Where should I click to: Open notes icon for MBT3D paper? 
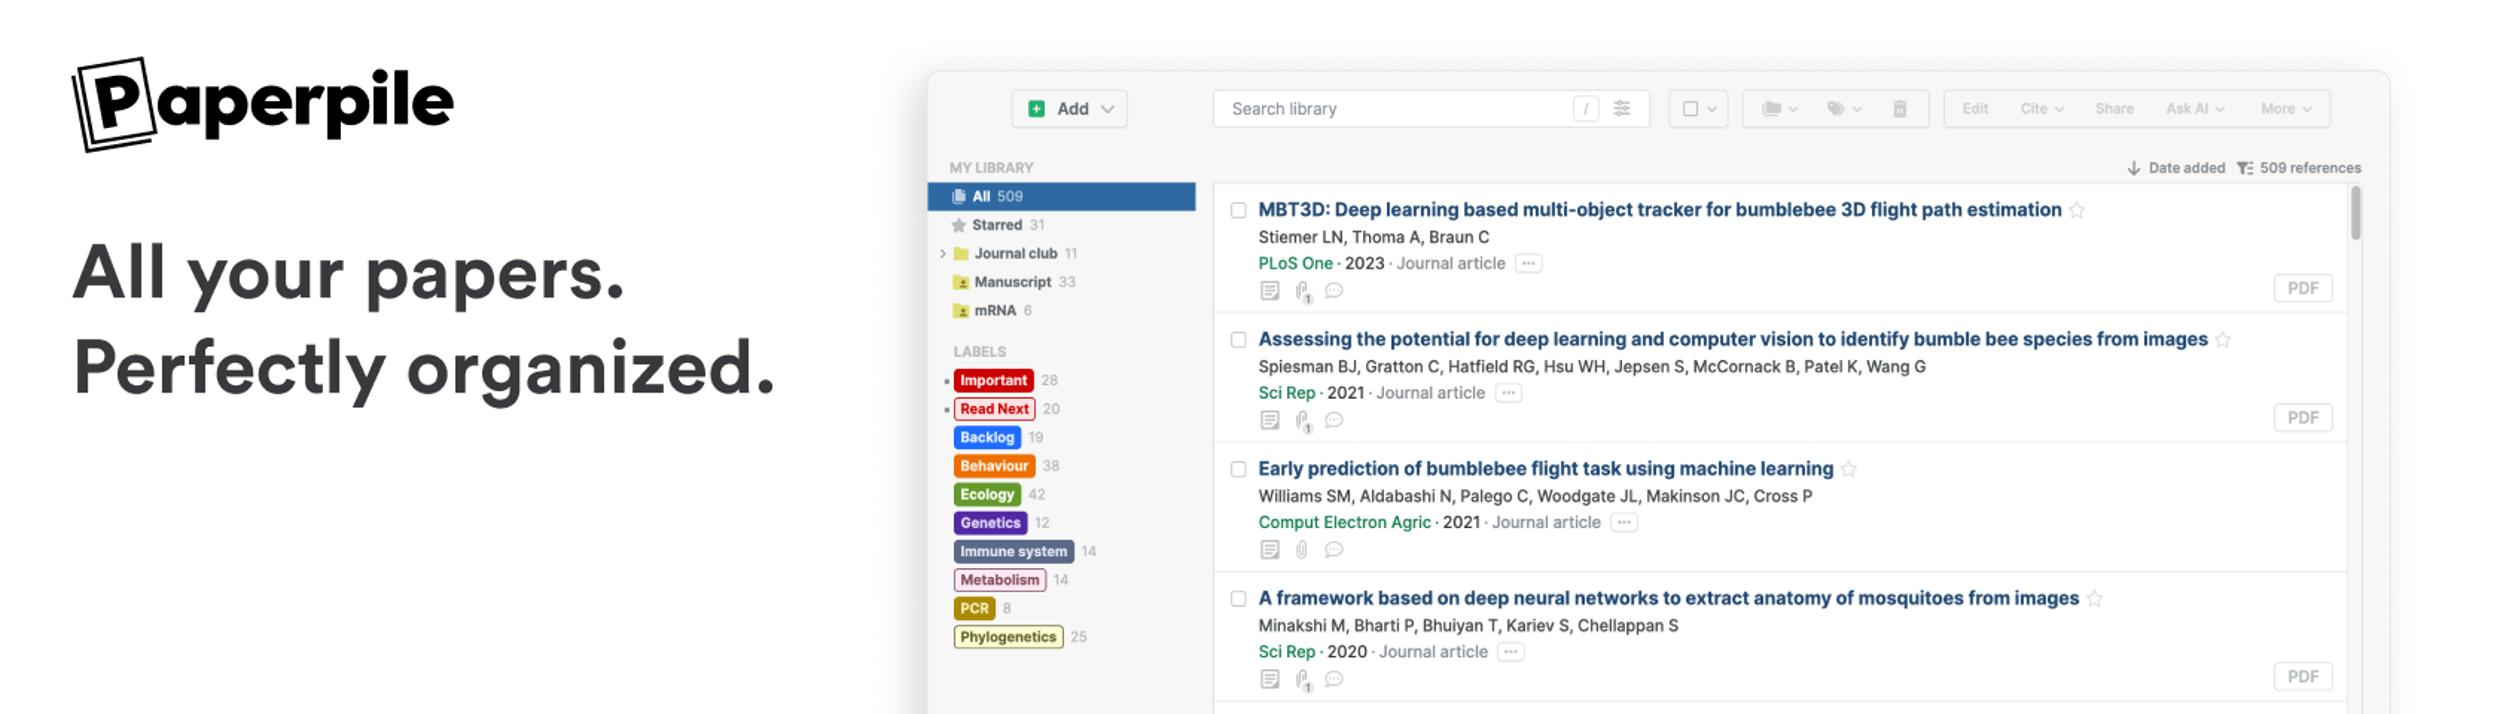click(x=1269, y=291)
